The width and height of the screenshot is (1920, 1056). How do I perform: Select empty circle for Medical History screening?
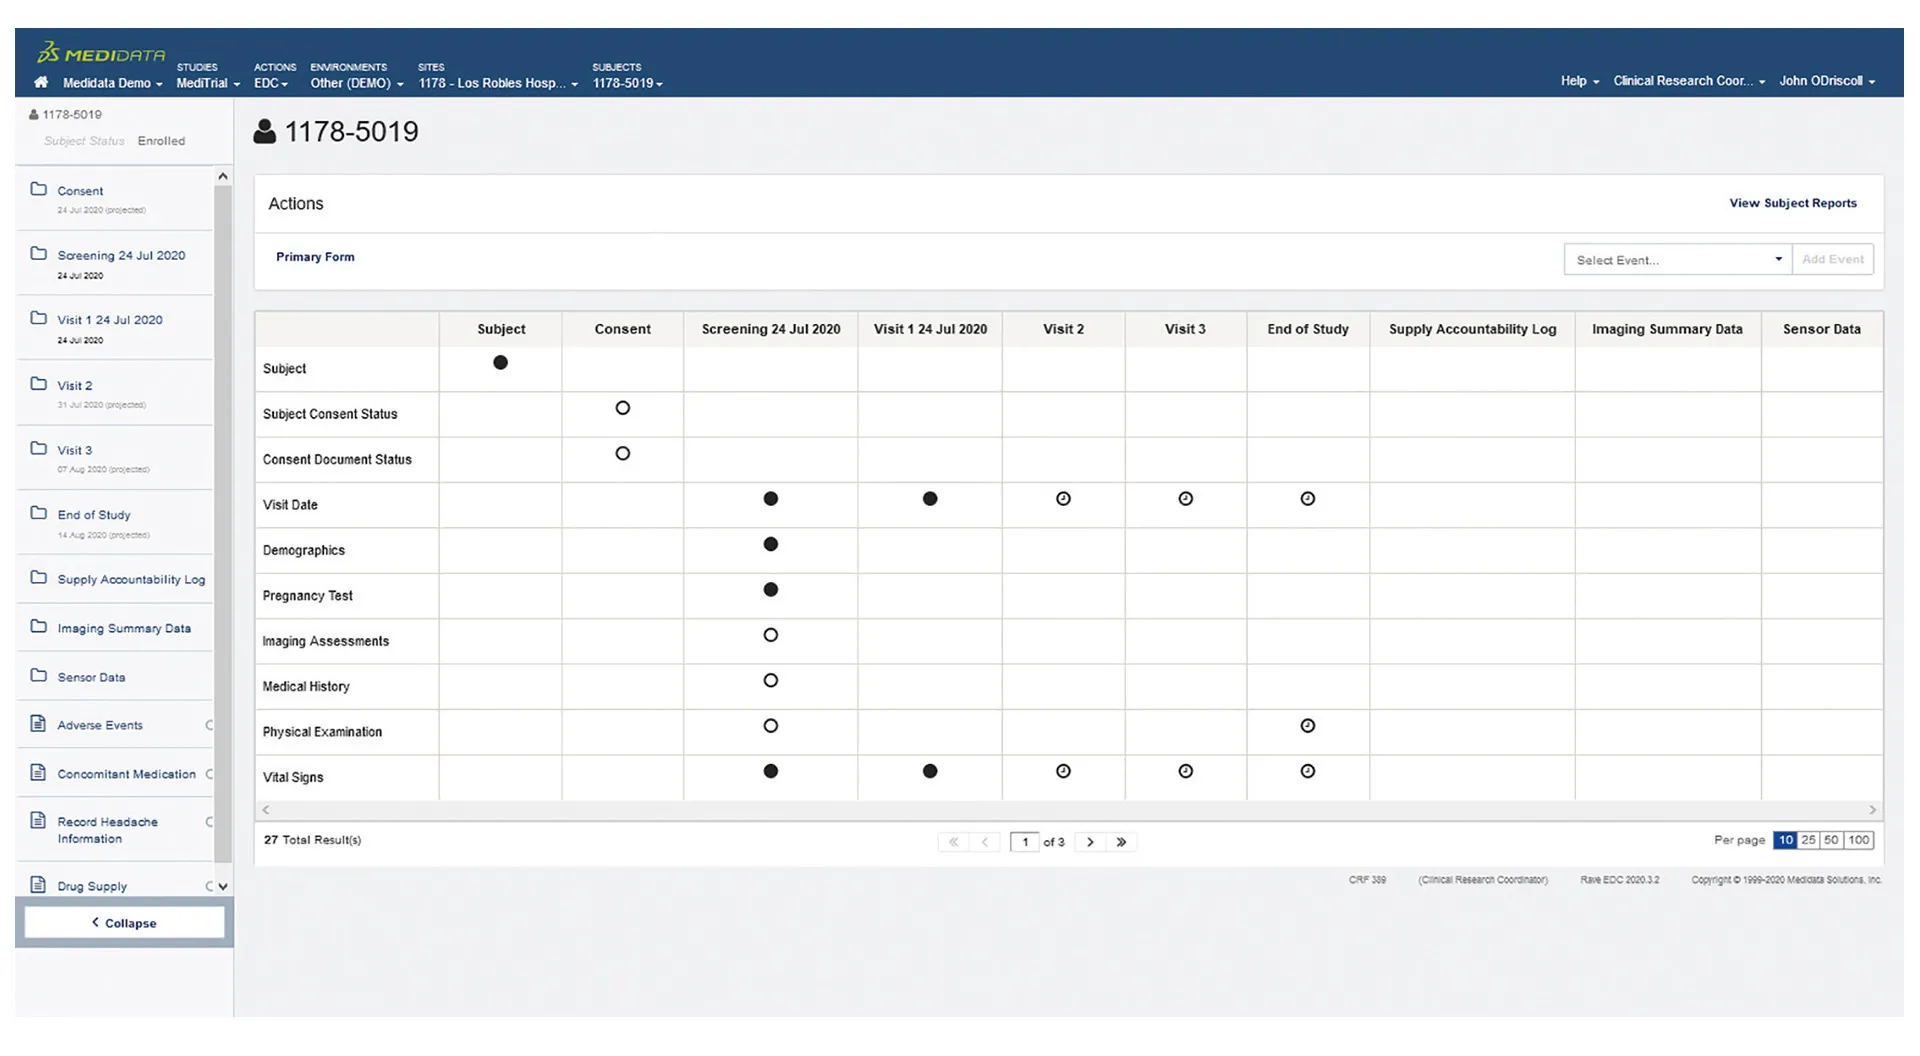coord(770,681)
